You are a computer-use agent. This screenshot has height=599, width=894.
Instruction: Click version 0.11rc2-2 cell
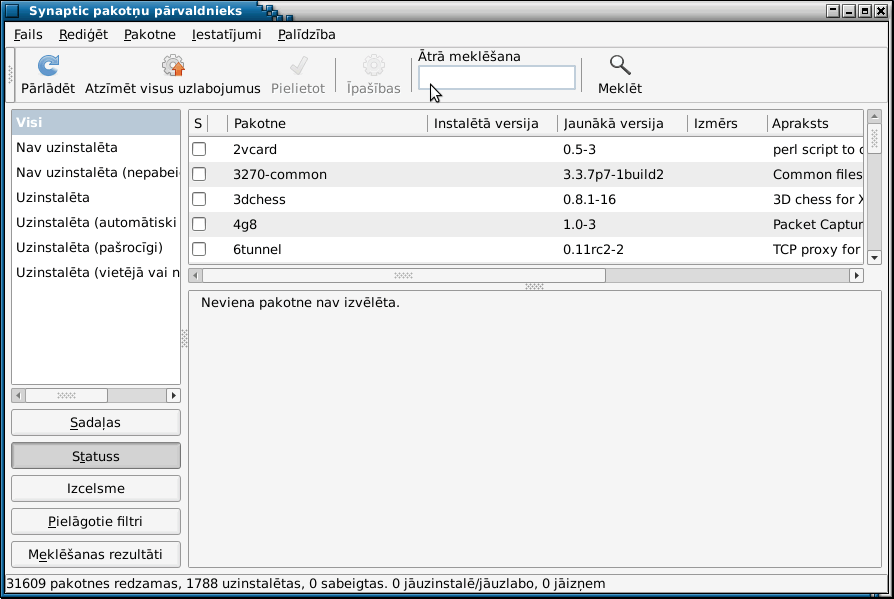tap(593, 250)
